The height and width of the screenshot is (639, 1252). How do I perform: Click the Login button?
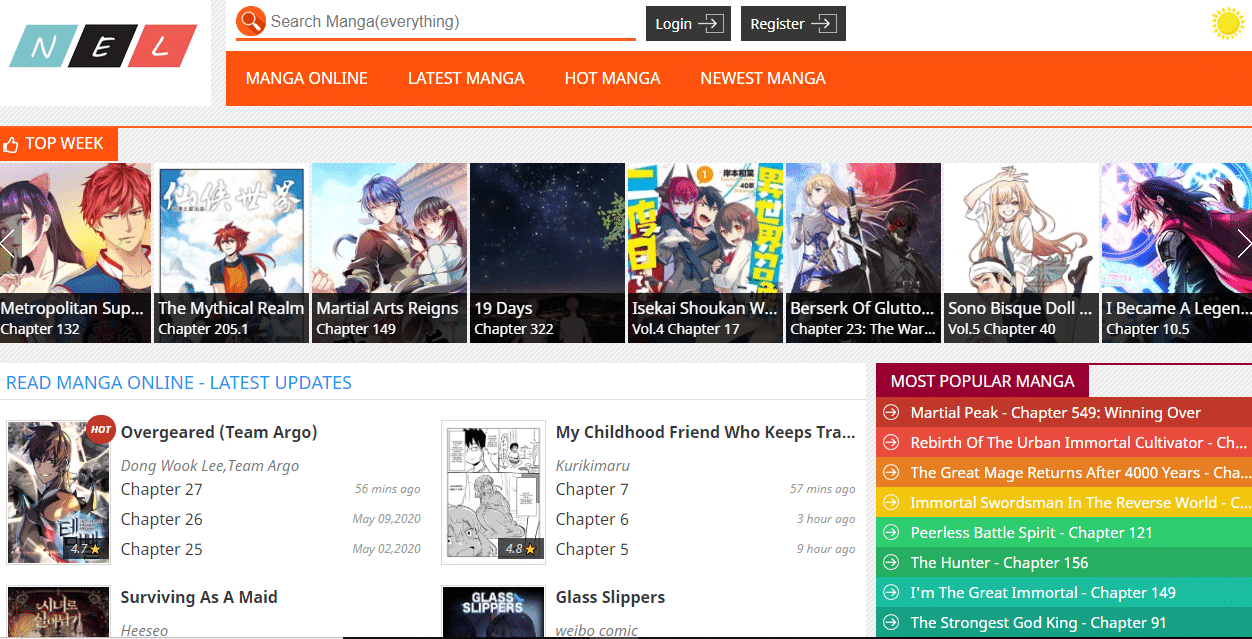(x=688, y=24)
